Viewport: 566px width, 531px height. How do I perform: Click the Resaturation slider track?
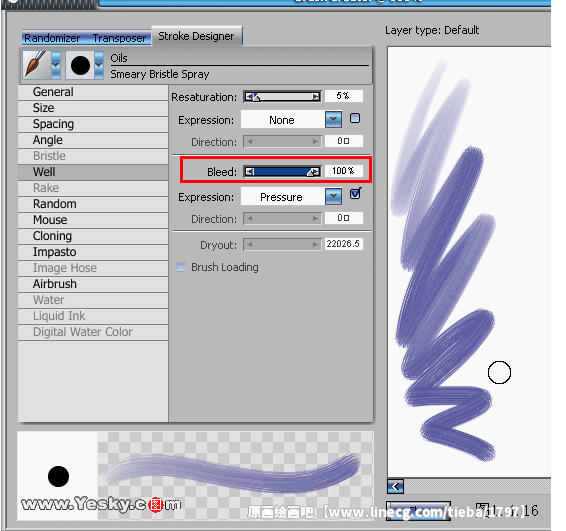[x=282, y=97]
